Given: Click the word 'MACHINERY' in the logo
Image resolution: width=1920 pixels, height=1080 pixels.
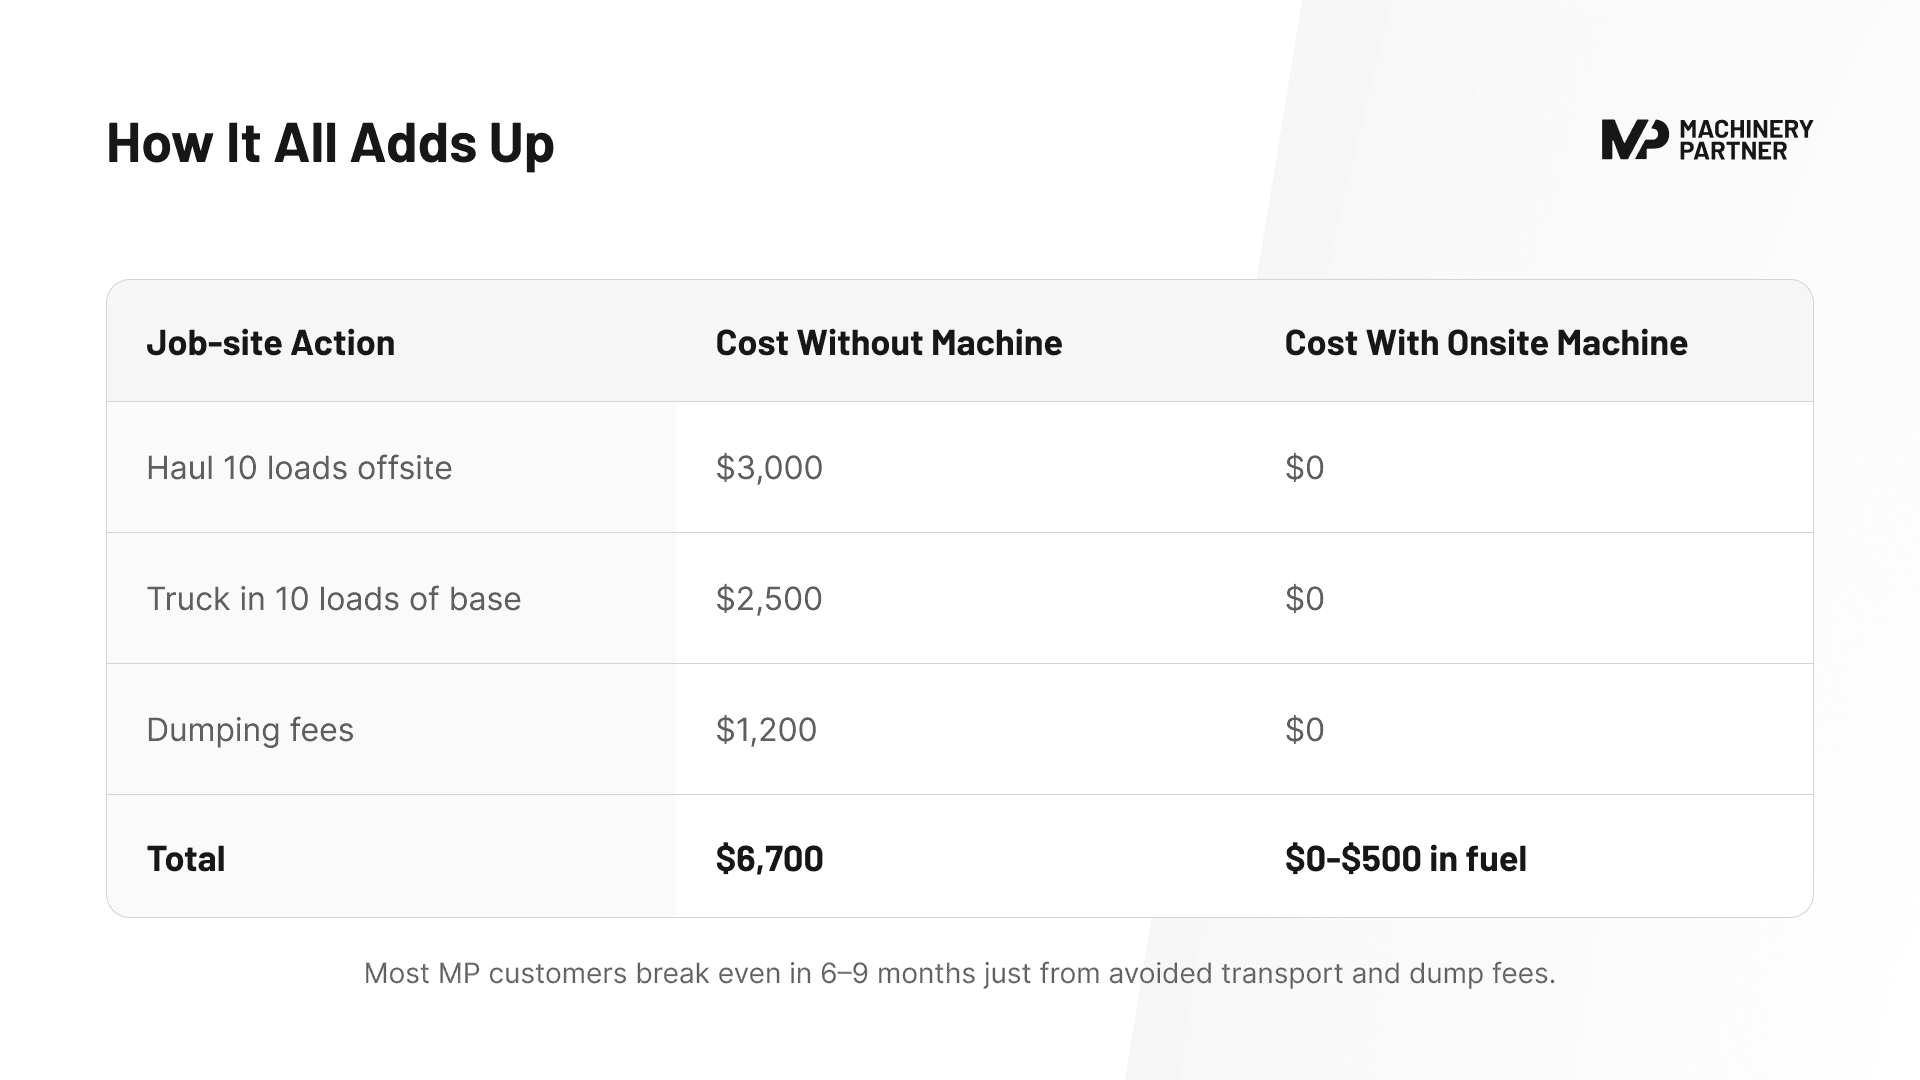Looking at the screenshot, I should [1746, 129].
